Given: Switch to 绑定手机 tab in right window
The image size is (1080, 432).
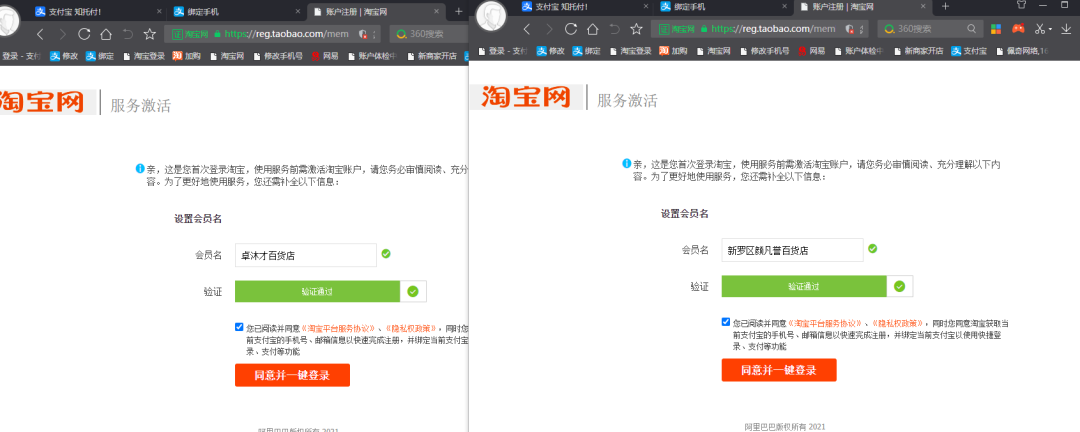Looking at the screenshot, I should [x=723, y=7].
